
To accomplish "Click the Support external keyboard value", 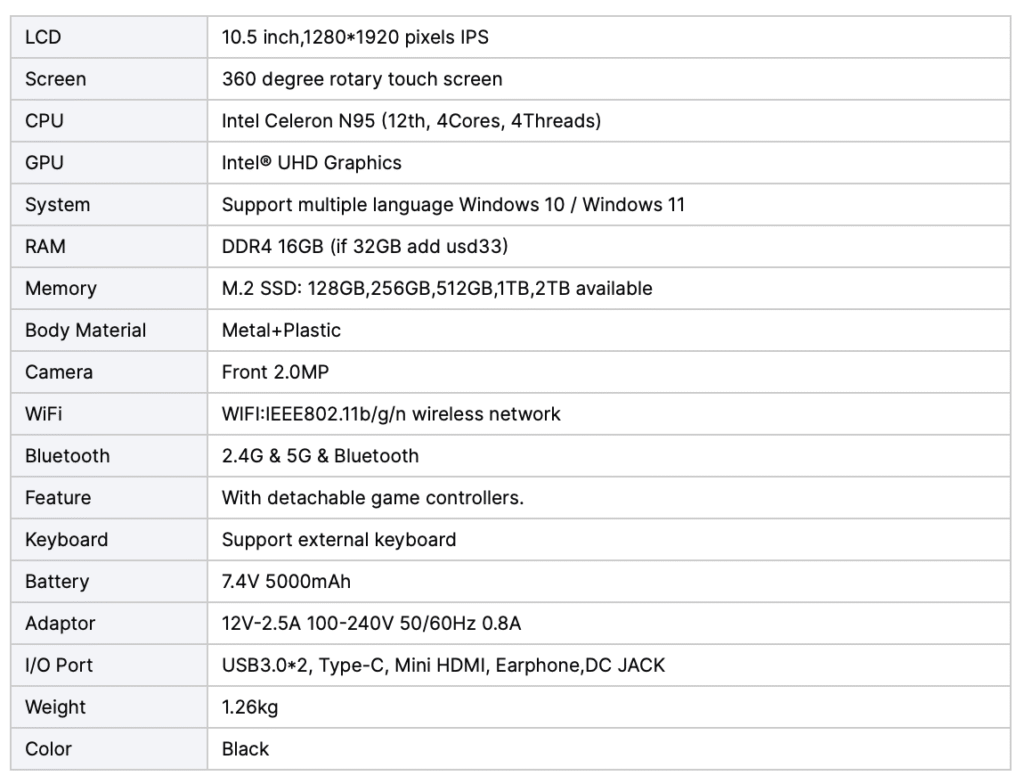I will click(x=338, y=540).
